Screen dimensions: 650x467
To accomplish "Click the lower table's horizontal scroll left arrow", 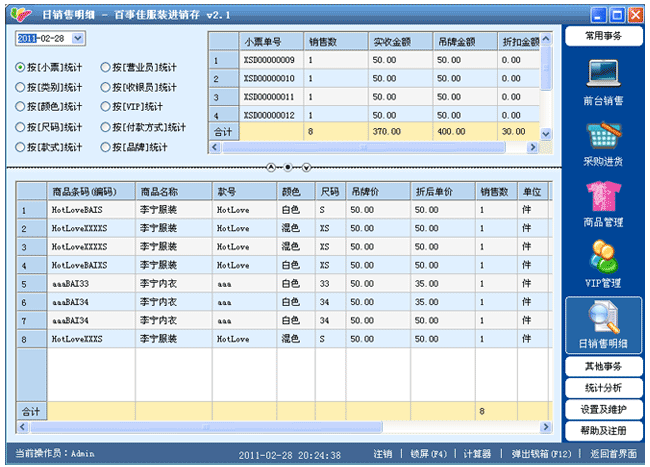I will click(x=23, y=427).
